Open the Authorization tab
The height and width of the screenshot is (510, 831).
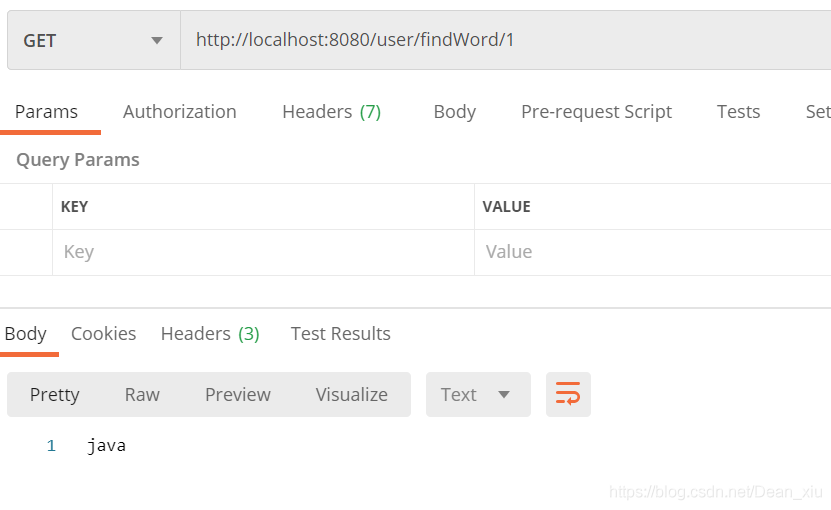point(180,112)
